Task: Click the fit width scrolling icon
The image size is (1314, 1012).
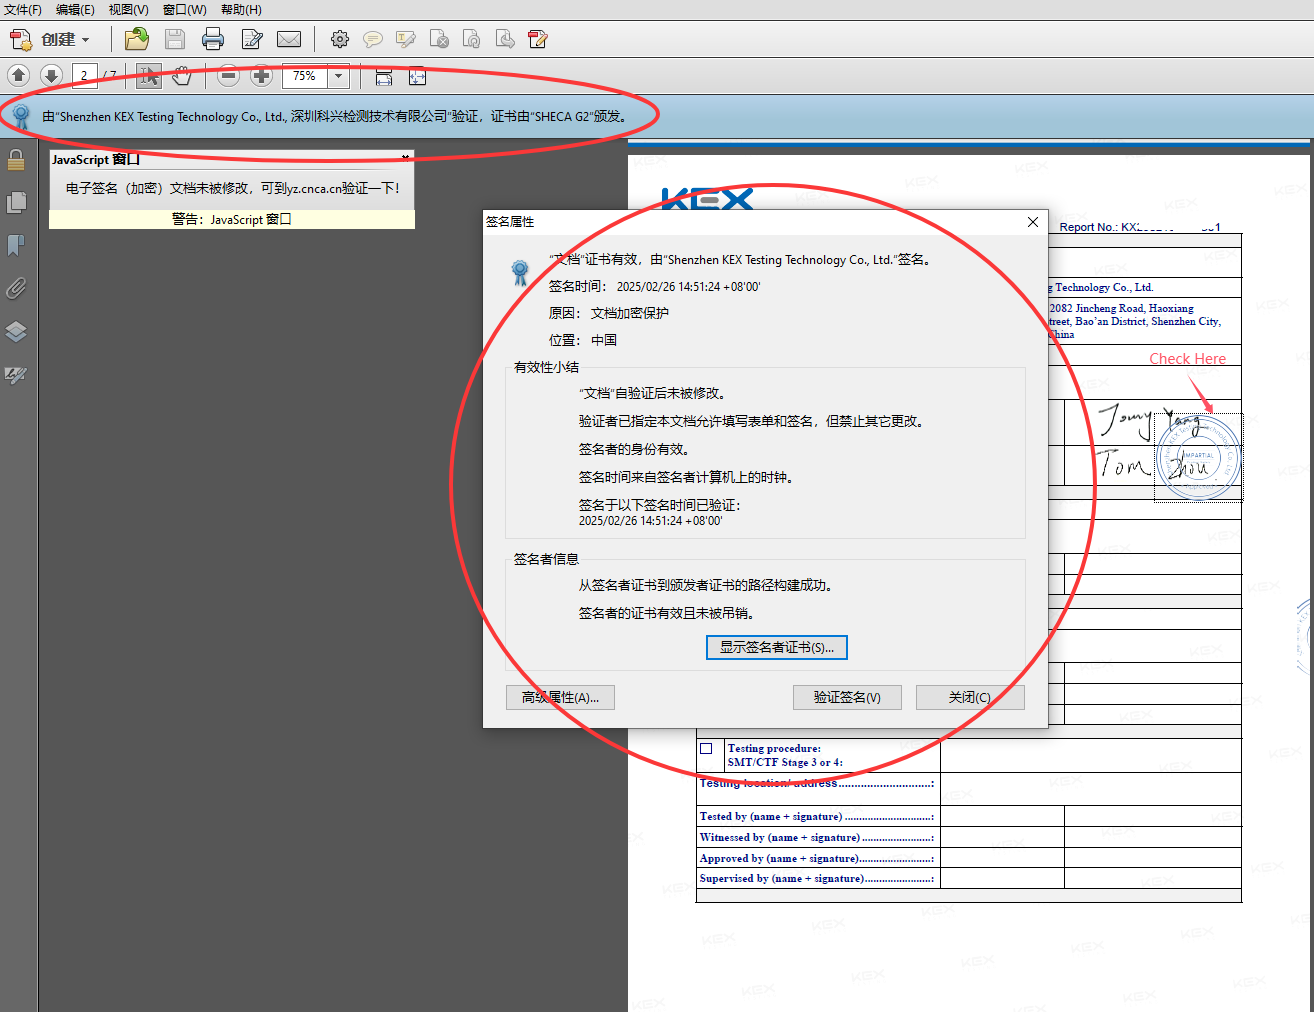Action: (384, 76)
